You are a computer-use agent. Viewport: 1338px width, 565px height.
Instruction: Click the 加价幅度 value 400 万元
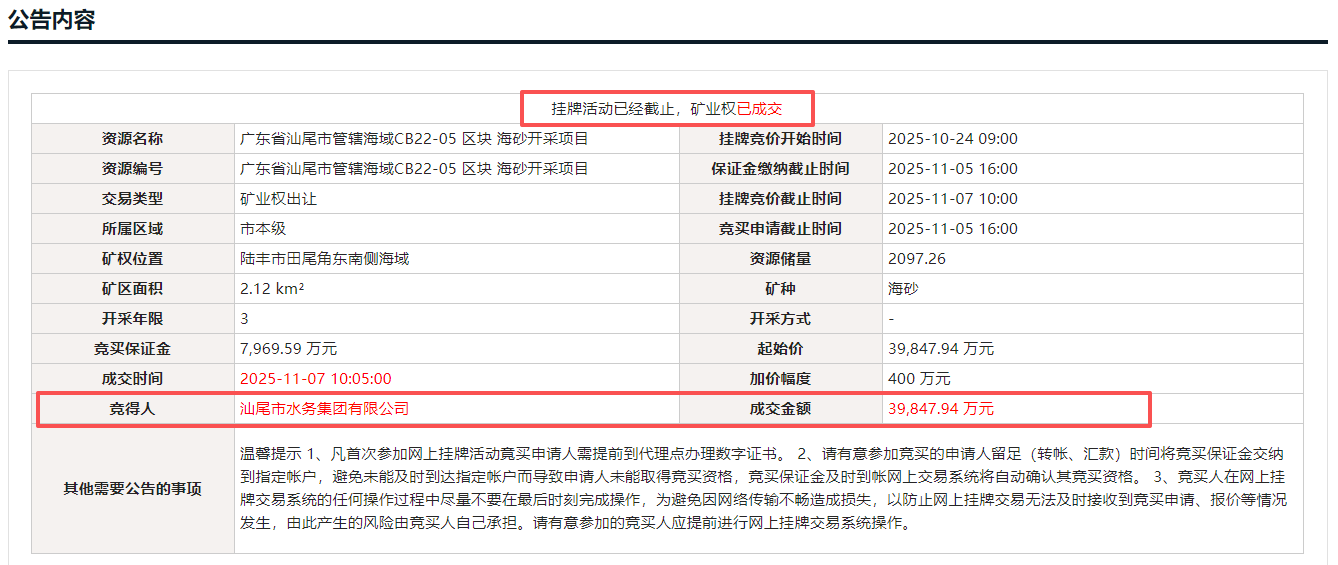click(919, 379)
